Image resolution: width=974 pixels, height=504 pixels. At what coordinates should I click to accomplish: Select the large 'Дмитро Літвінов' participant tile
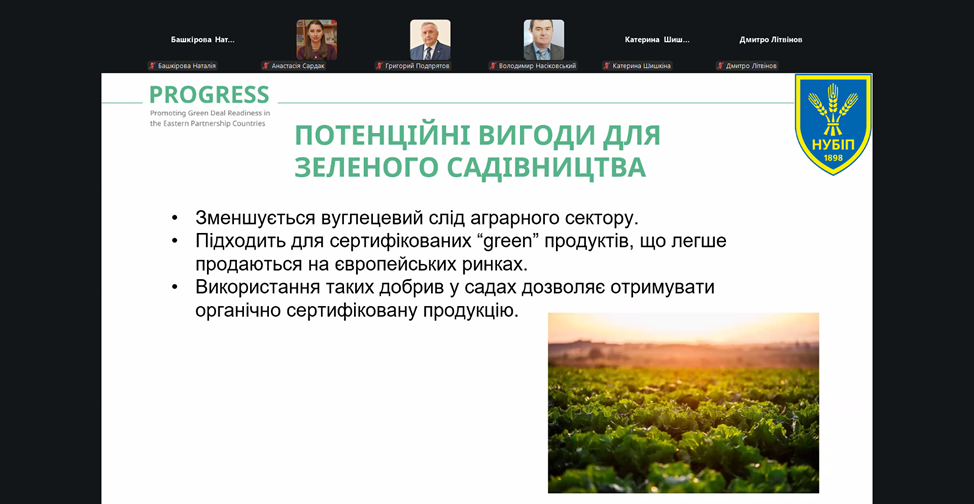(771, 40)
